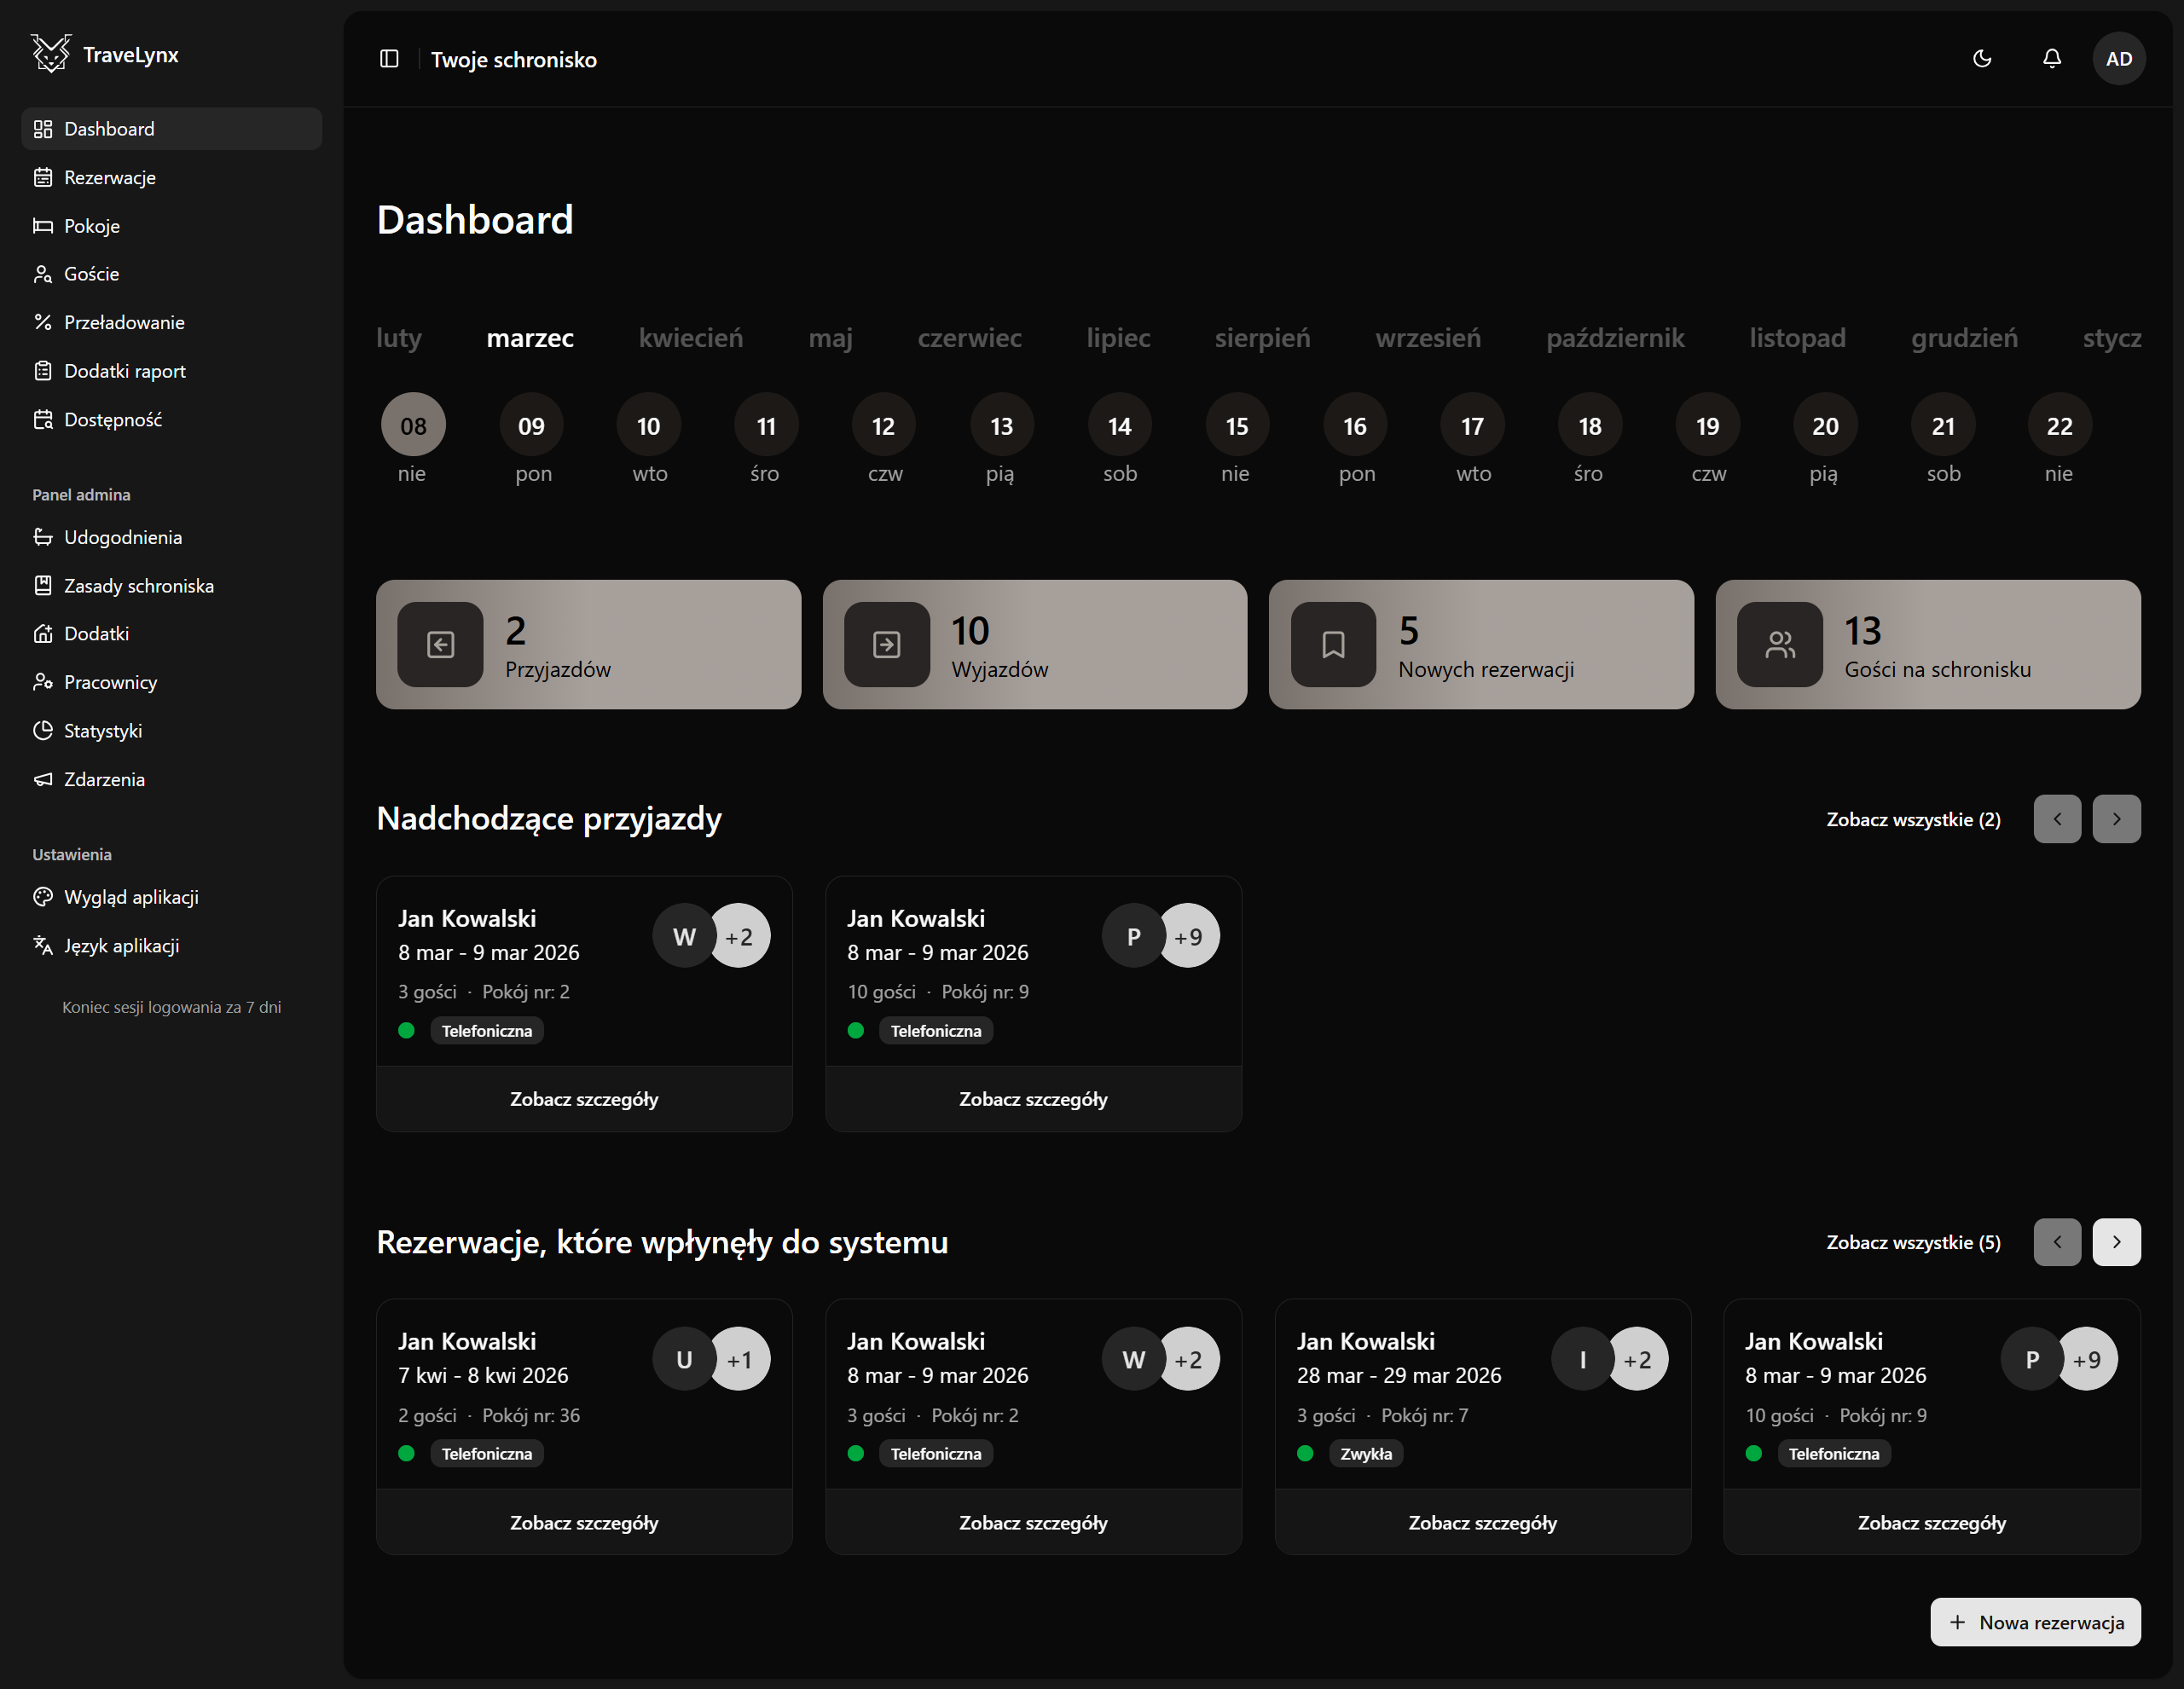This screenshot has height=1689, width=2184.
Task: Next page of Nadchodzące przyjazdy
Action: [2116, 819]
